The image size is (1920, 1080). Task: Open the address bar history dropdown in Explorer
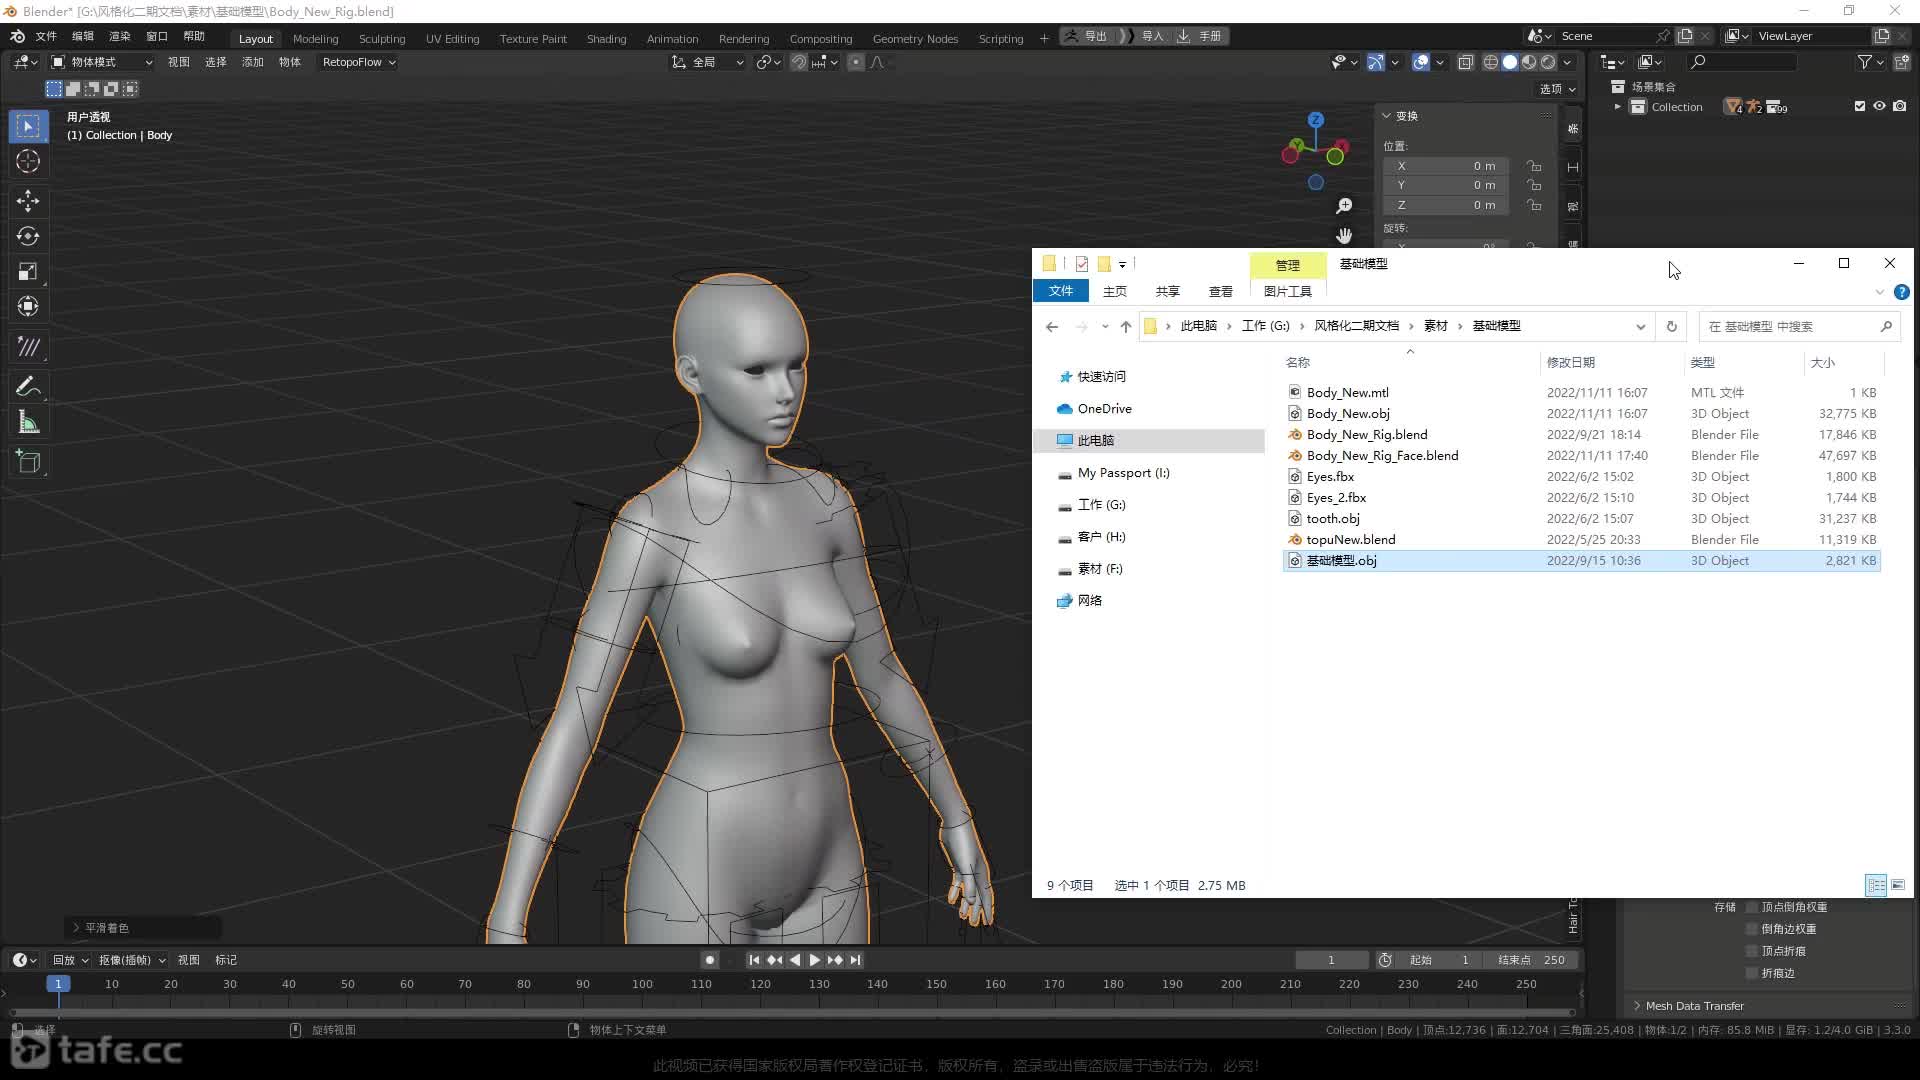pos(1640,326)
